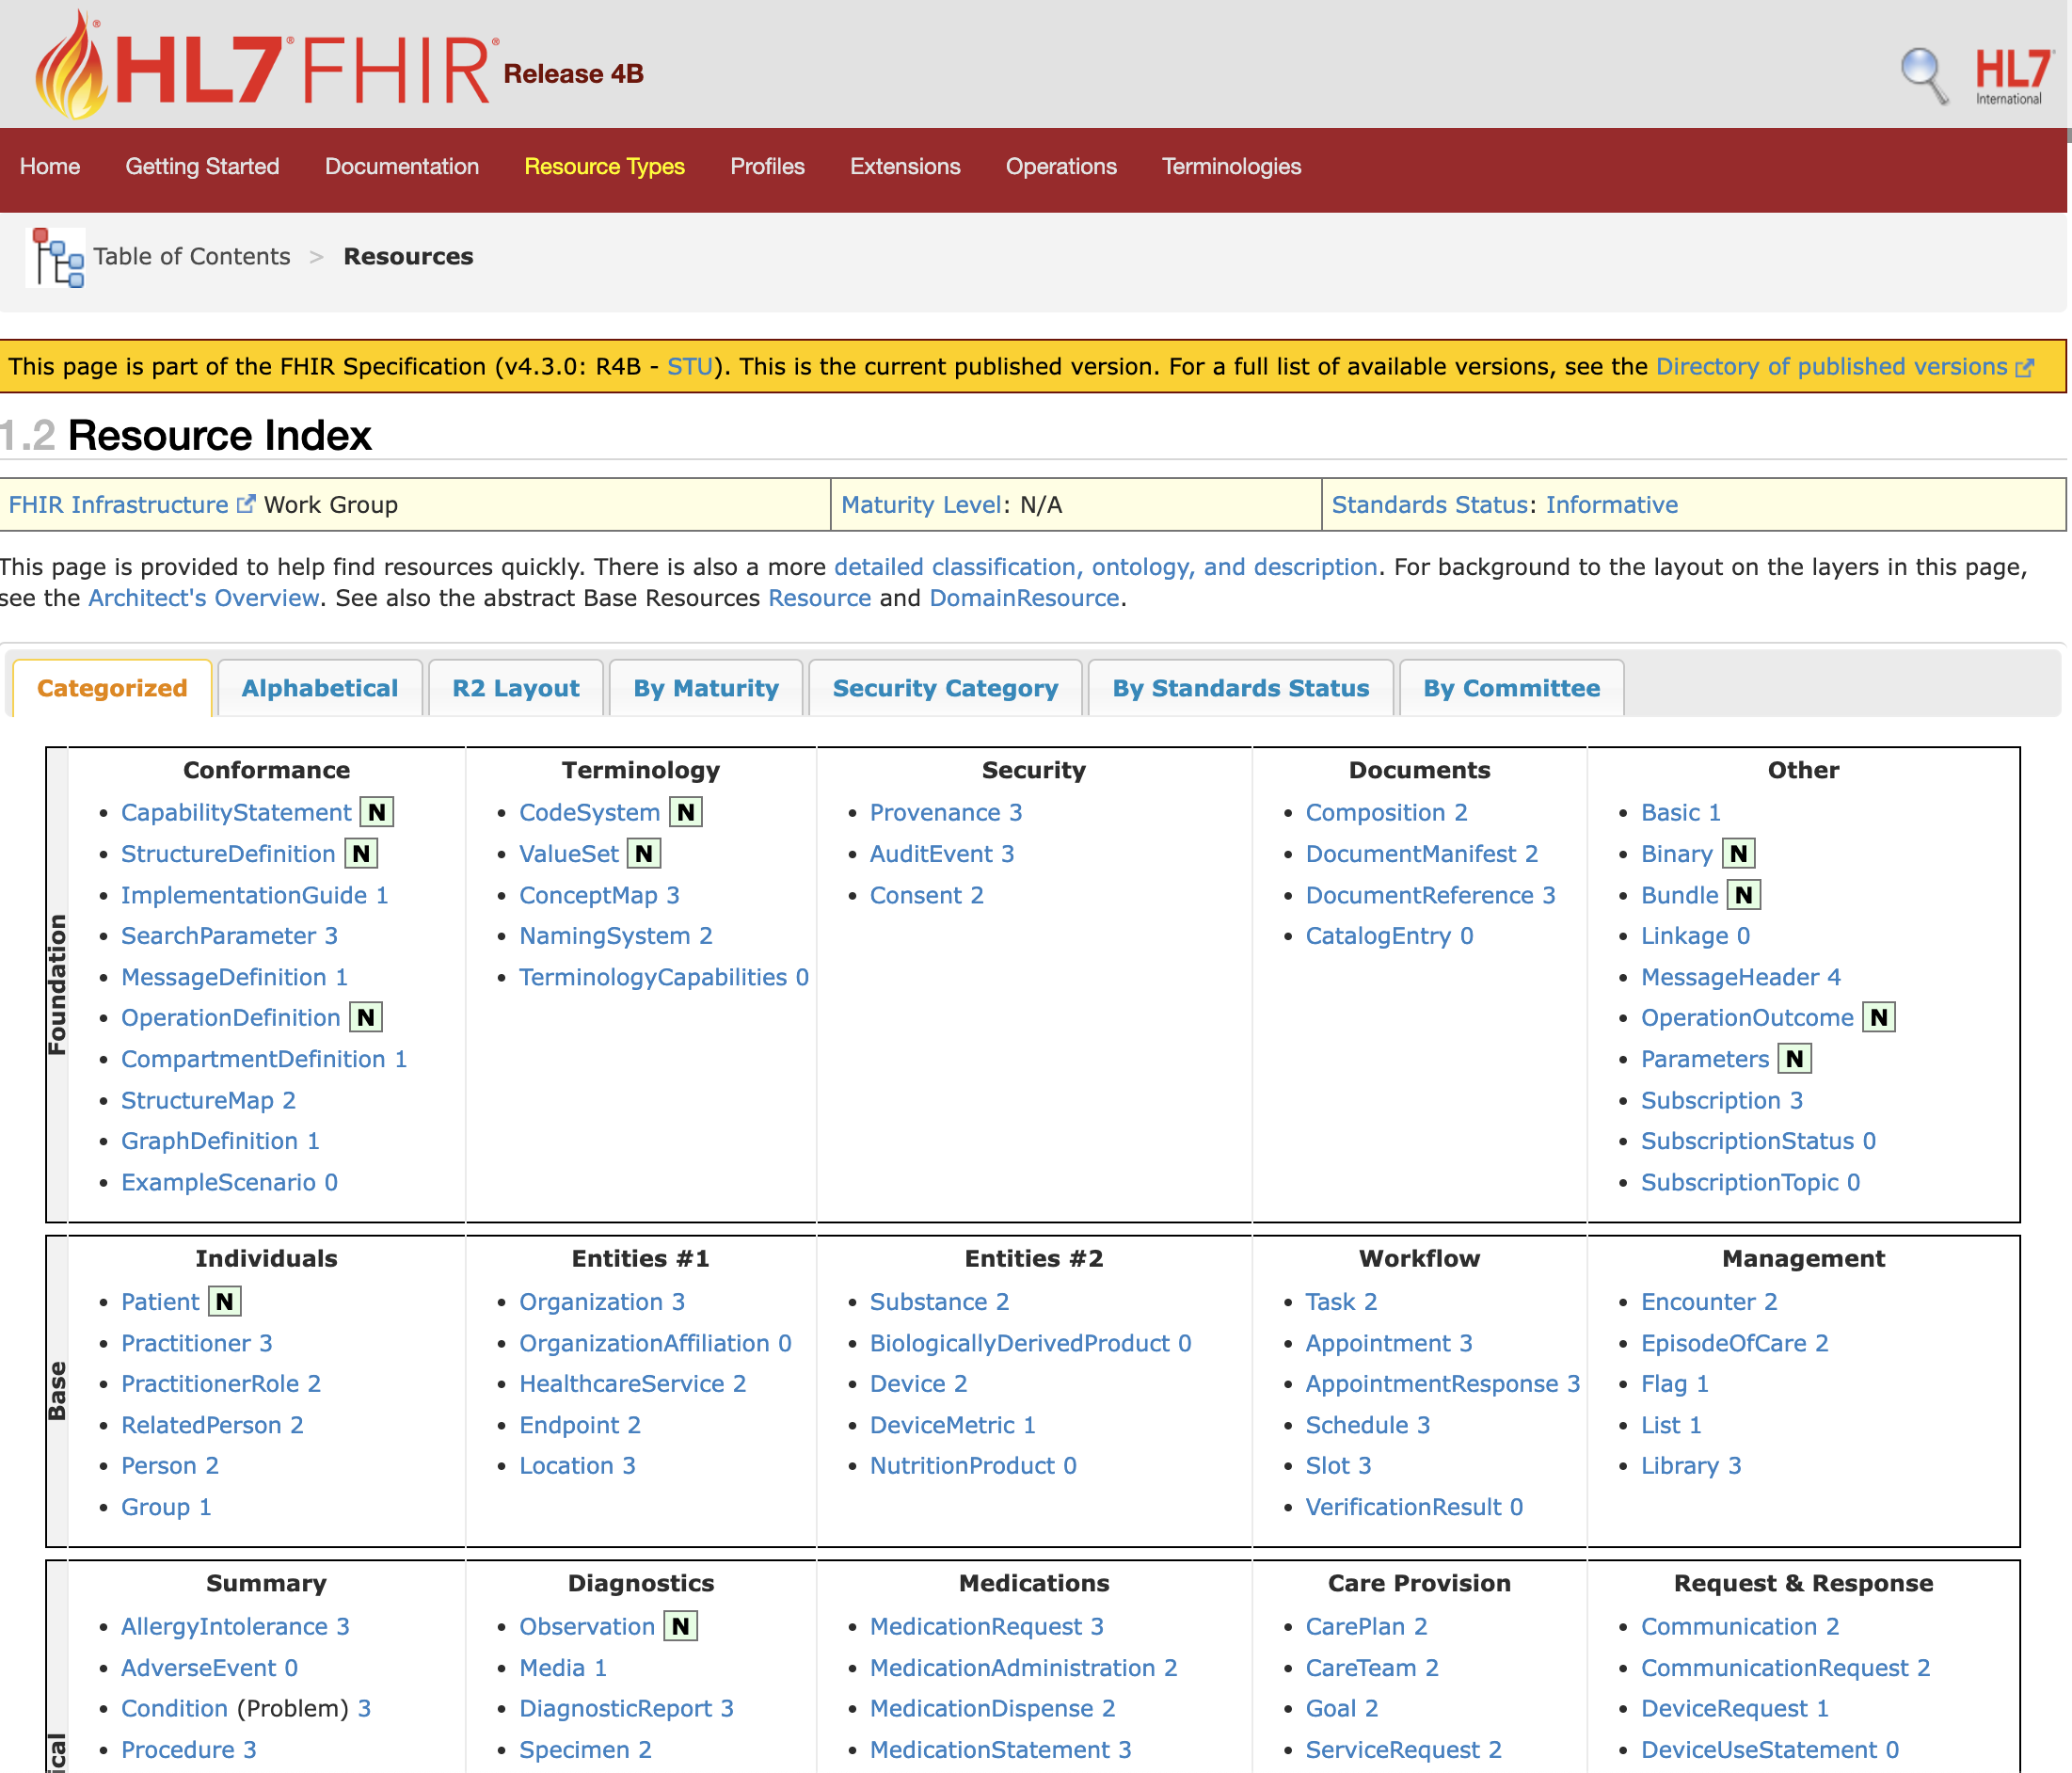The height and width of the screenshot is (1773, 2072).
Task: Open the MedicationRequest resource link
Action: click(x=975, y=1626)
